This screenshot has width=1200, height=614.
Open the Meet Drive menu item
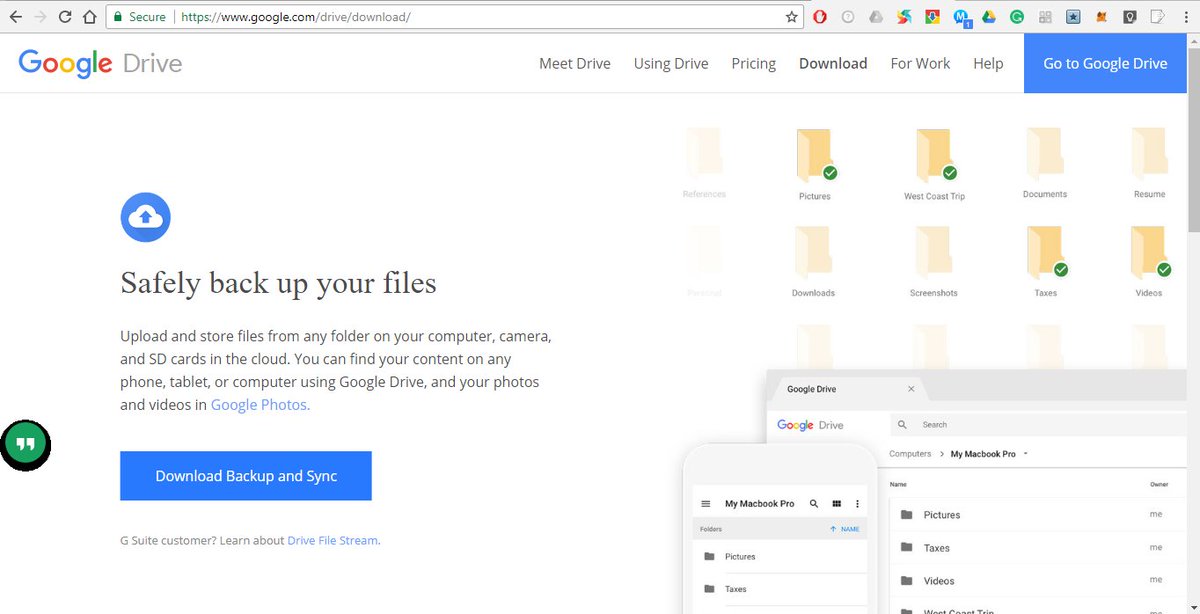click(x=575, y=63)
